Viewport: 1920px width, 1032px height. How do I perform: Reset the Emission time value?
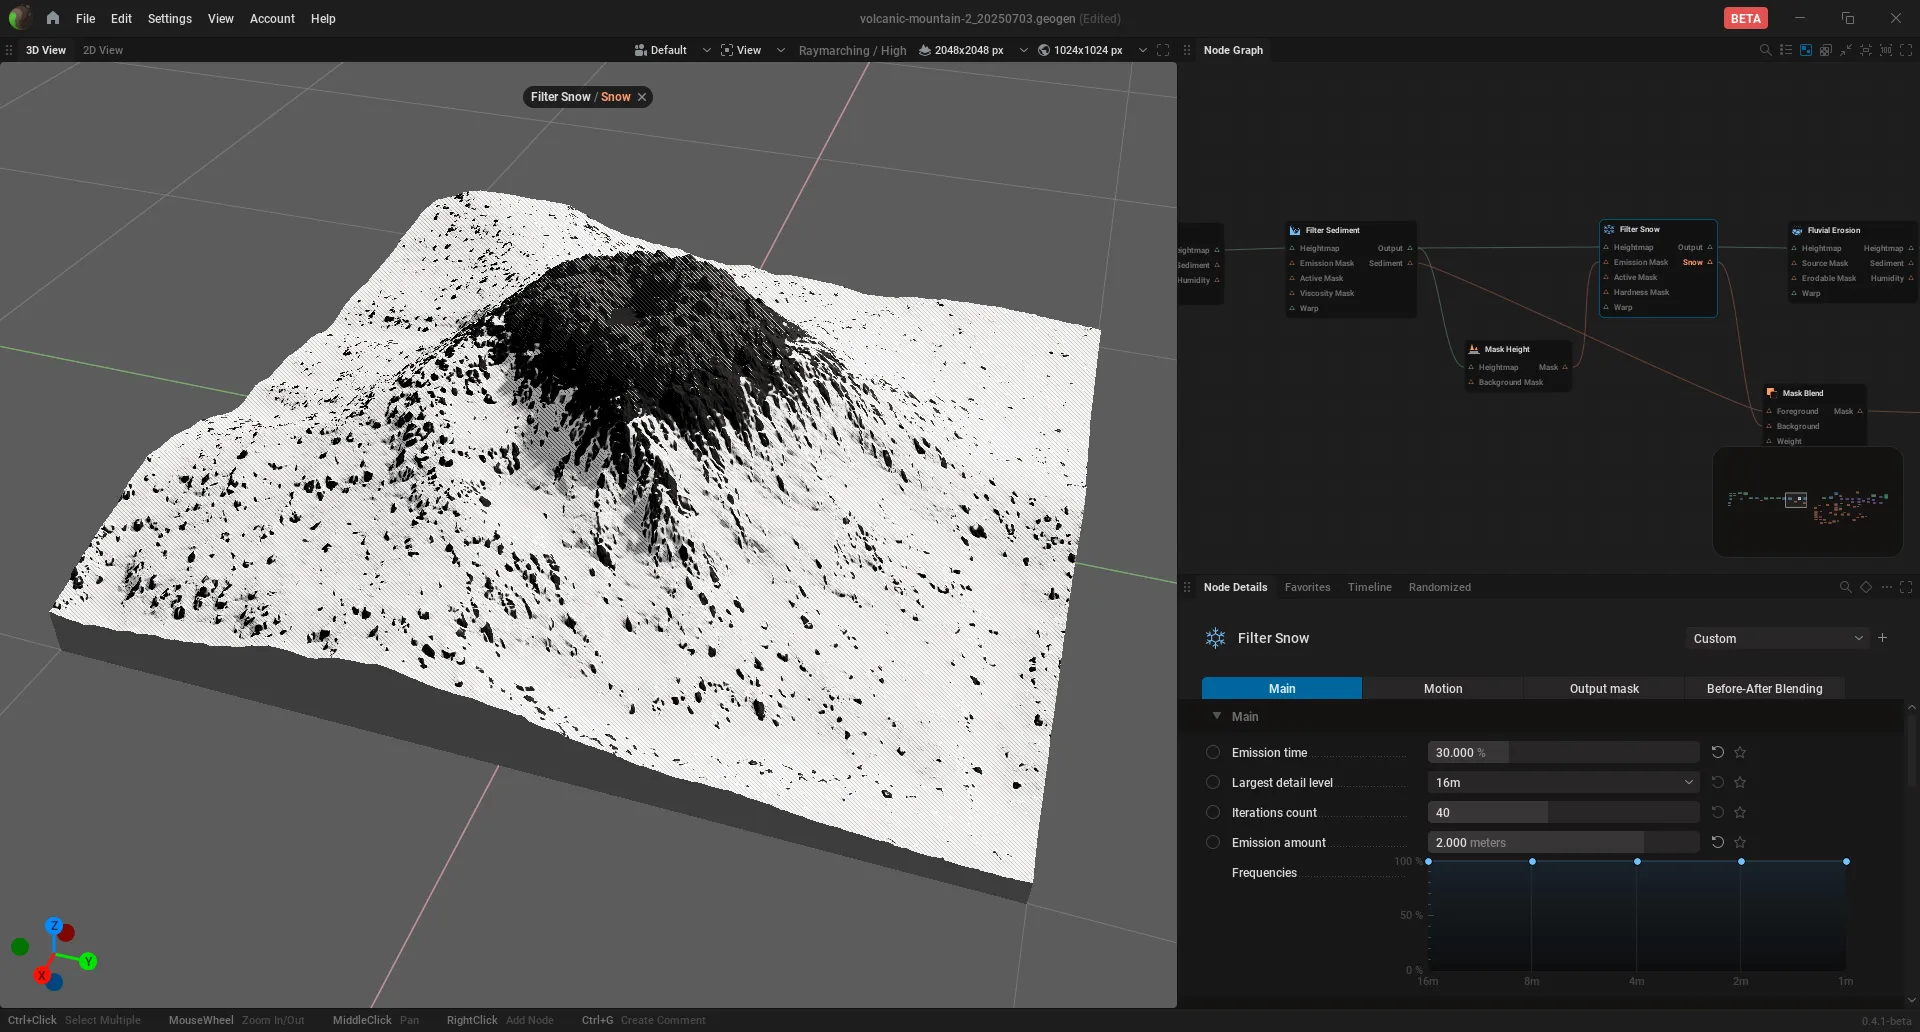pos(1717,752)
